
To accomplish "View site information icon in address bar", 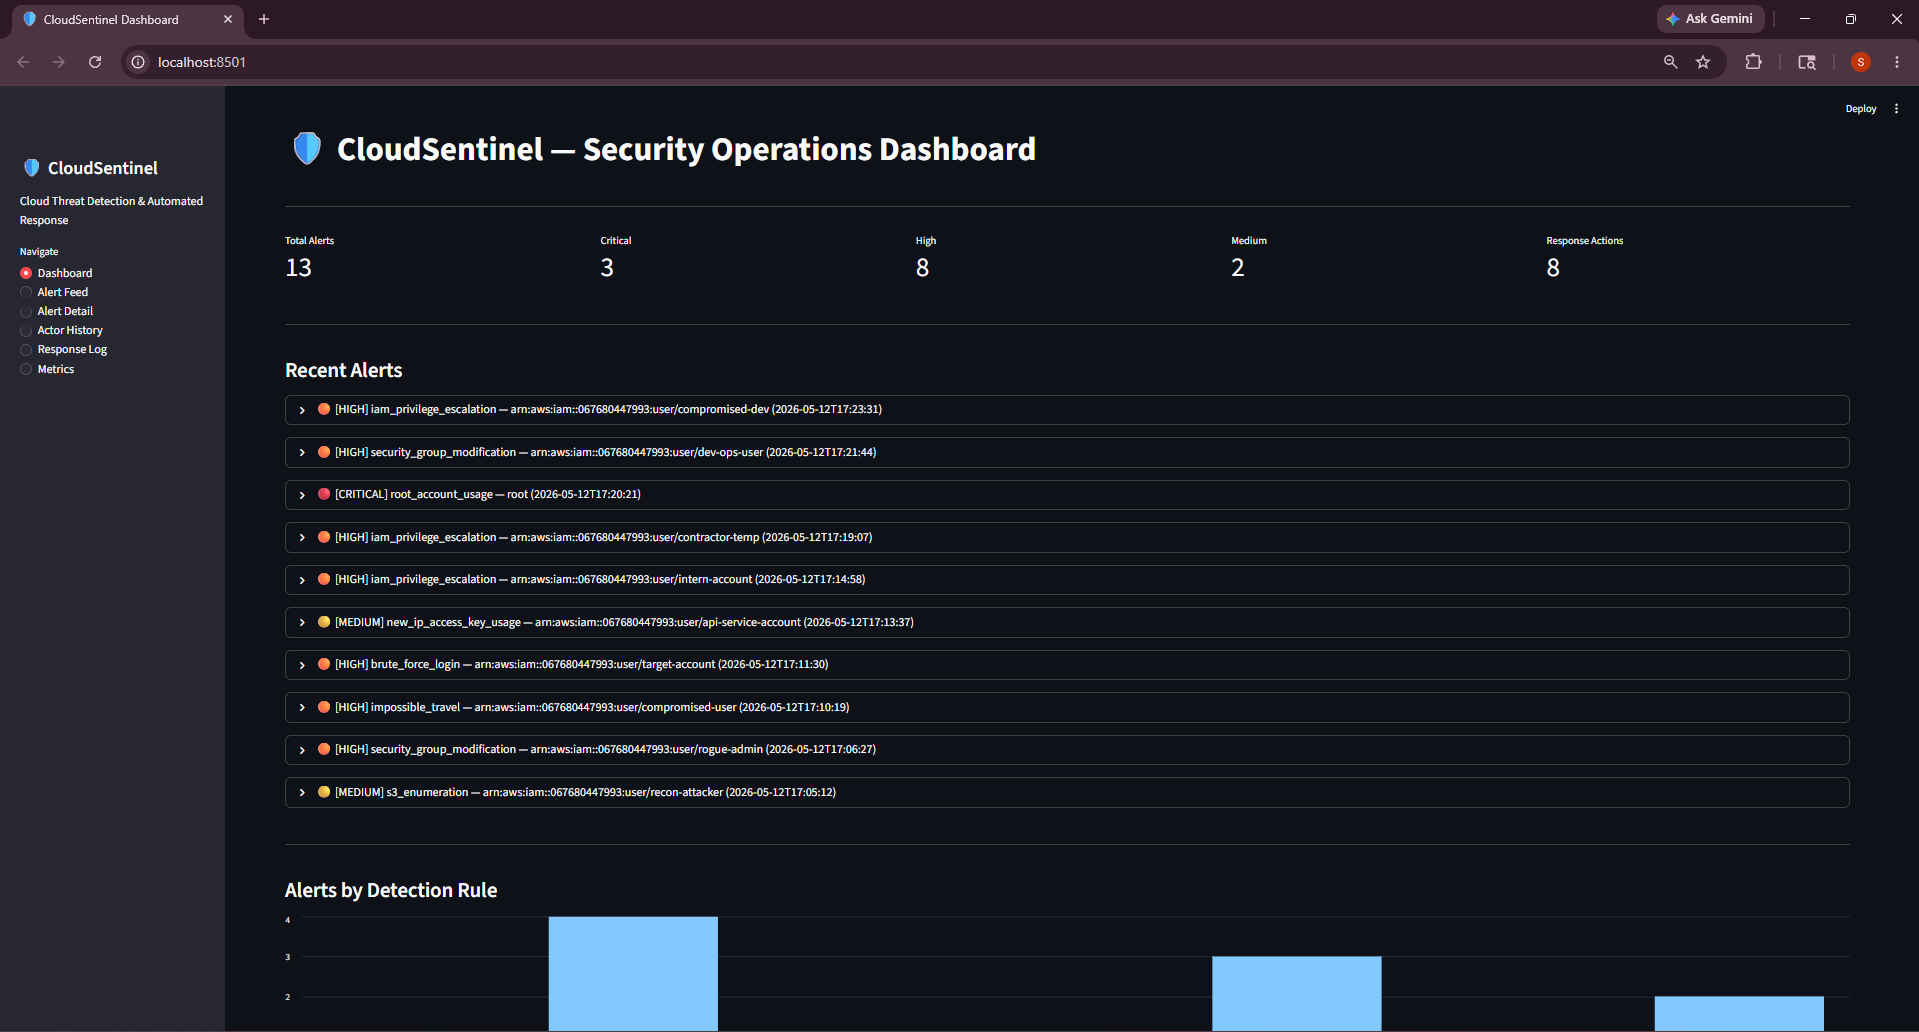I will click(138, 62).
